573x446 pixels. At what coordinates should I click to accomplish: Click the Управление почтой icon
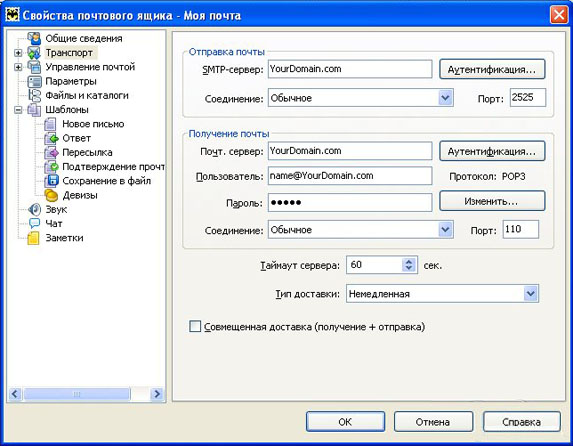(34, 67)
